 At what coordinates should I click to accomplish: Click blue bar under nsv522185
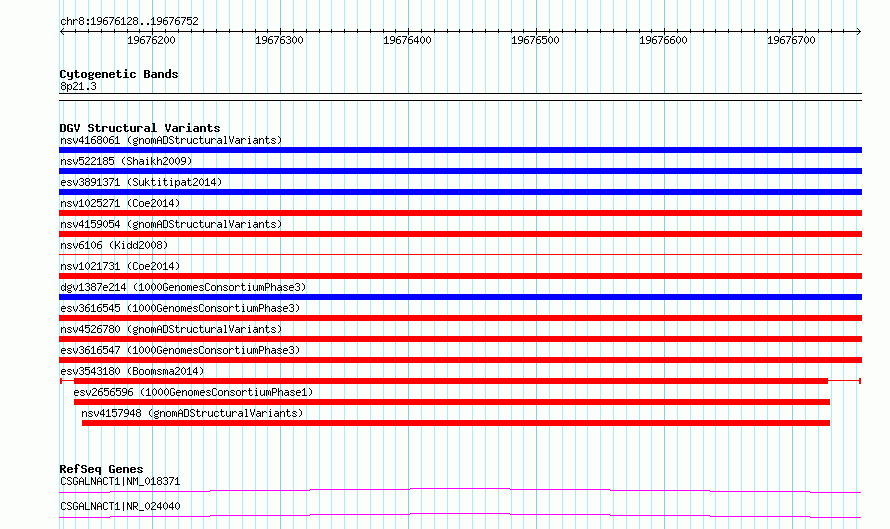click(x=460, y=171)
